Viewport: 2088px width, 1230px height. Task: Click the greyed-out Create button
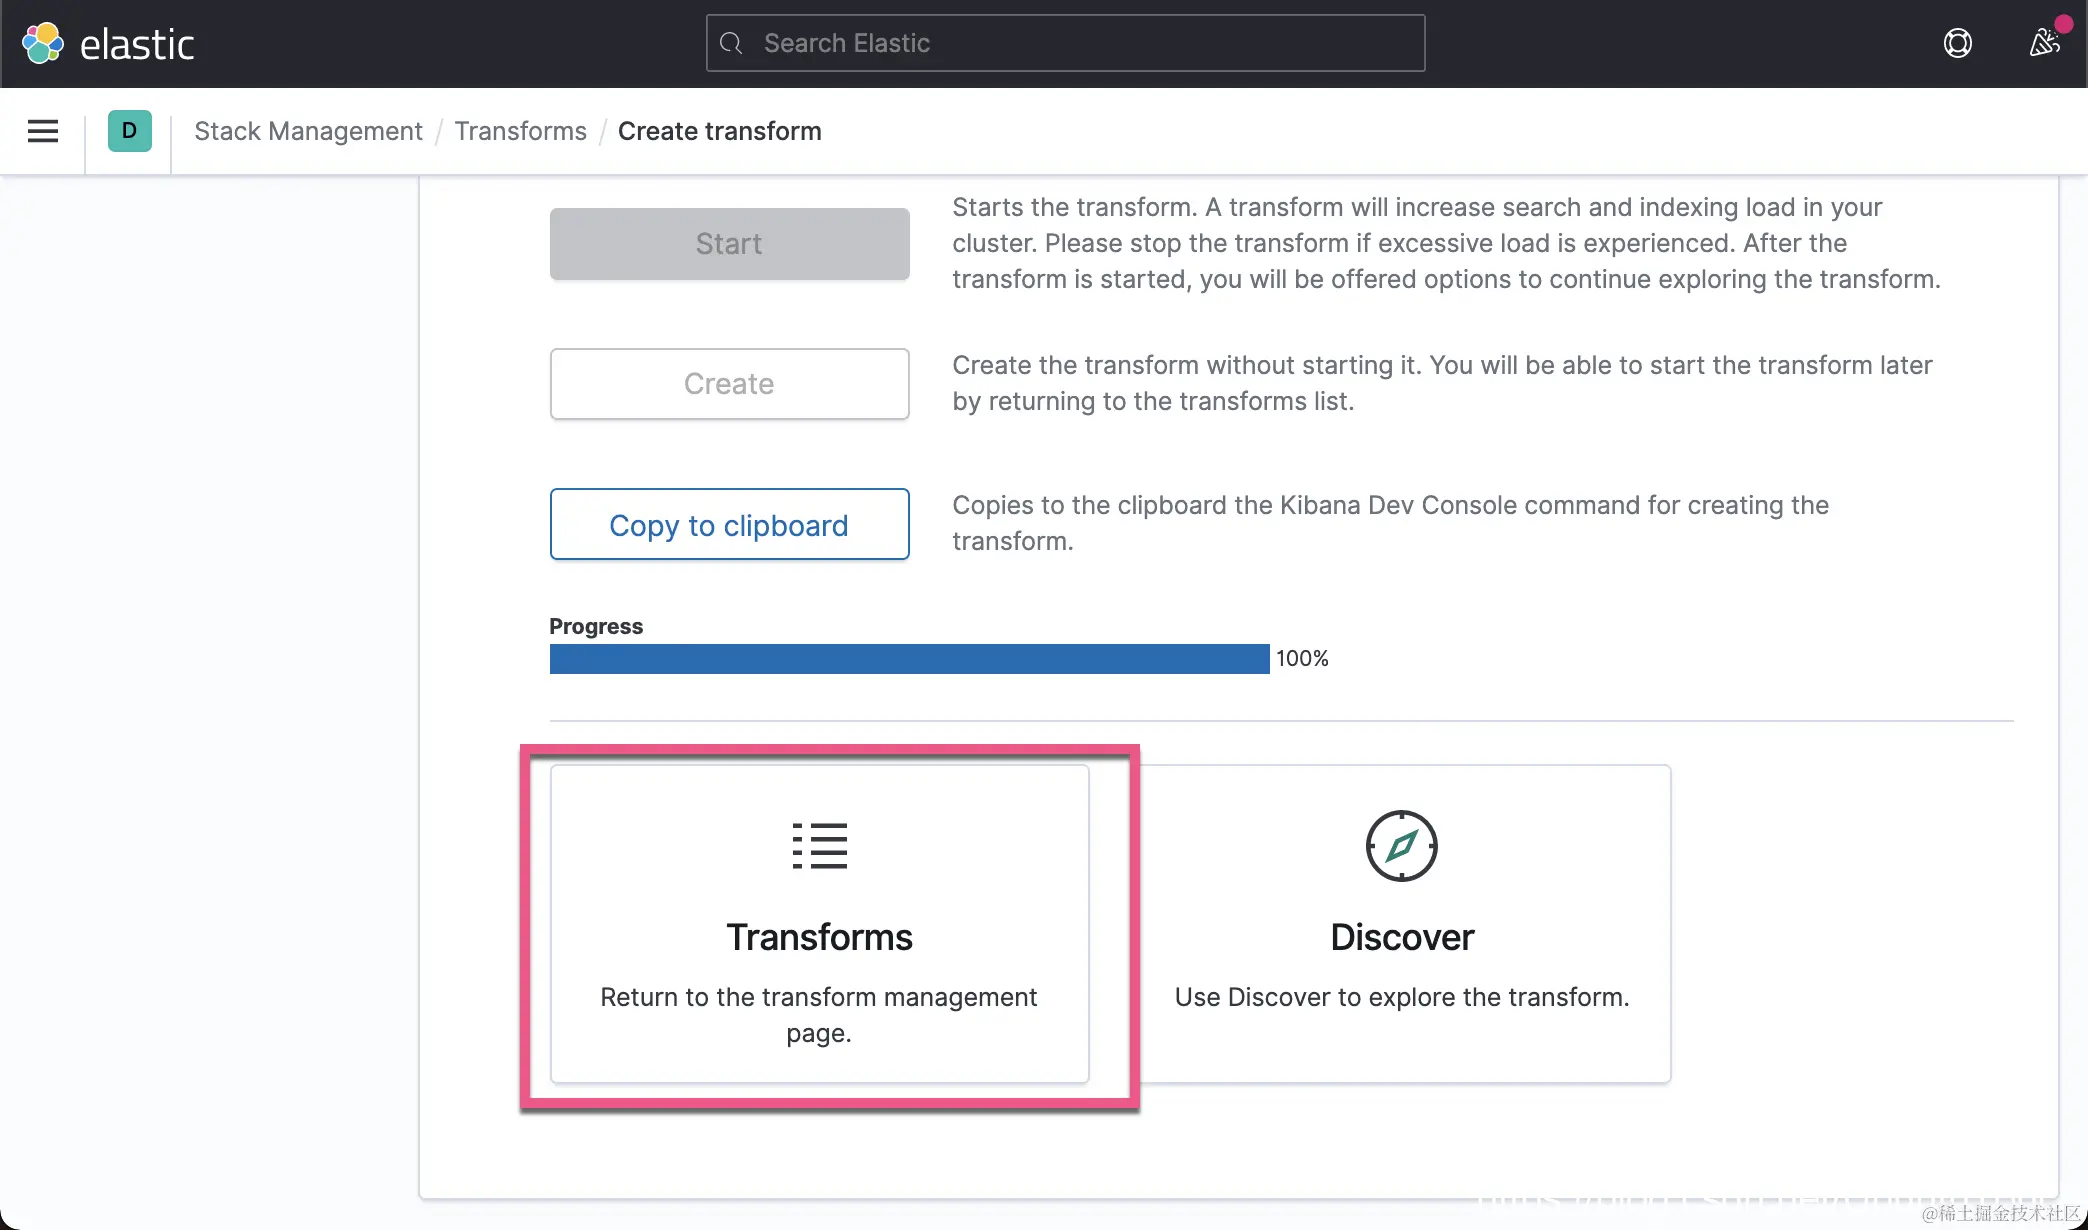[x=729, y=384]
